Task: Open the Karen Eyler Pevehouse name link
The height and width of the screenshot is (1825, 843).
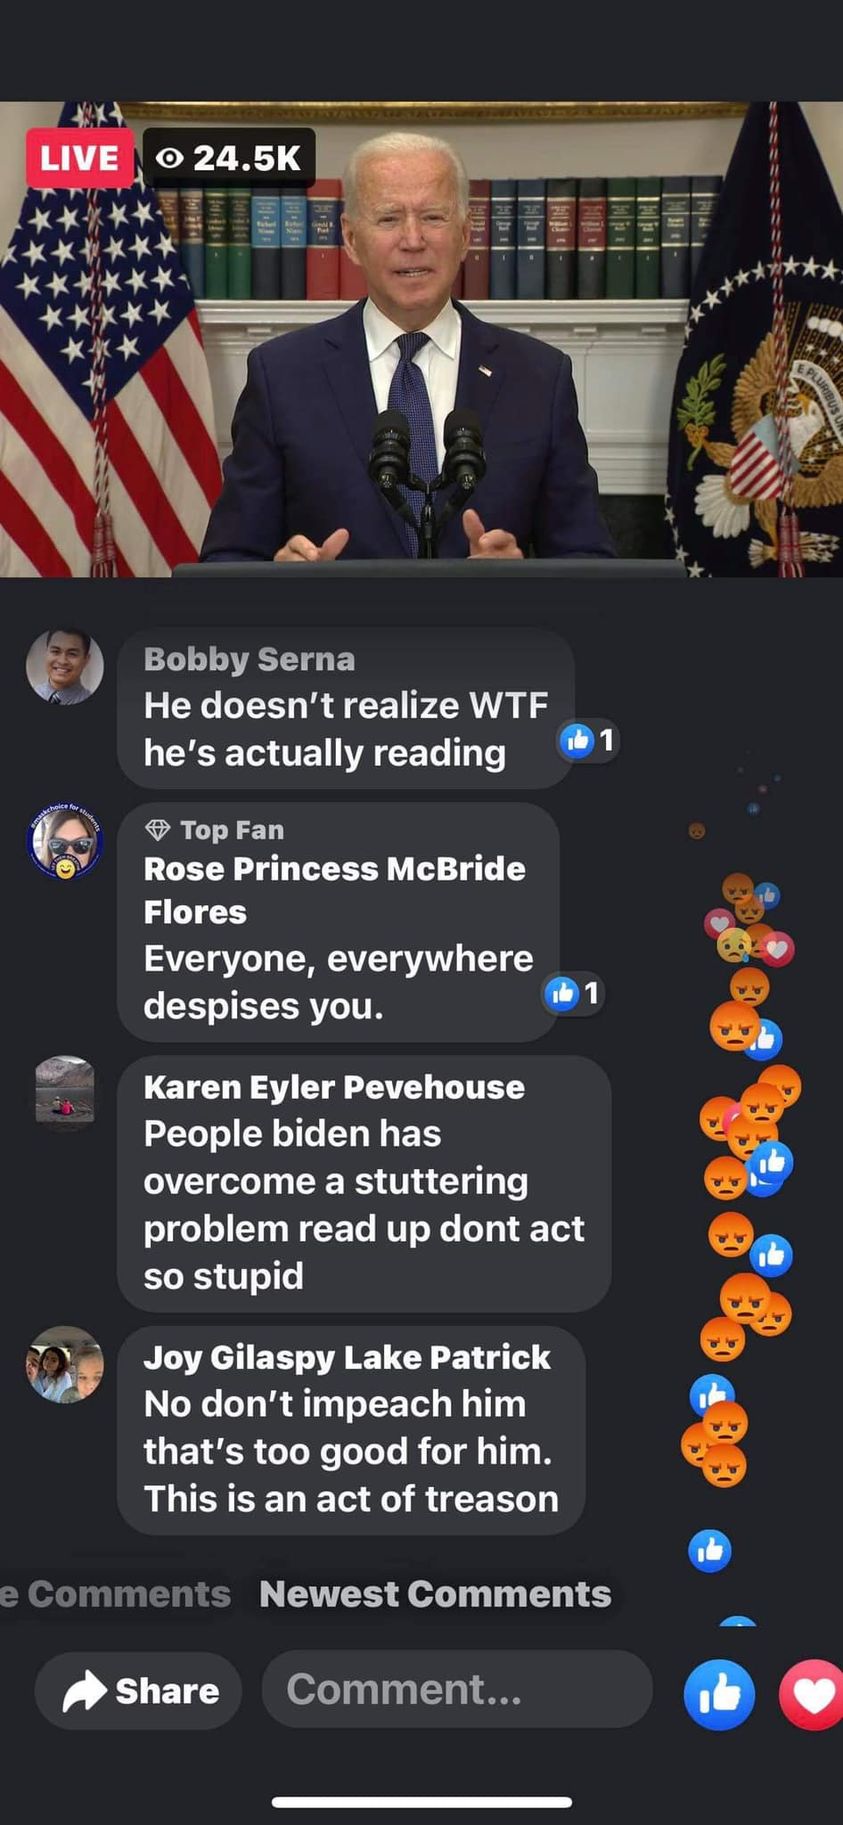Action: point(334,1087)
